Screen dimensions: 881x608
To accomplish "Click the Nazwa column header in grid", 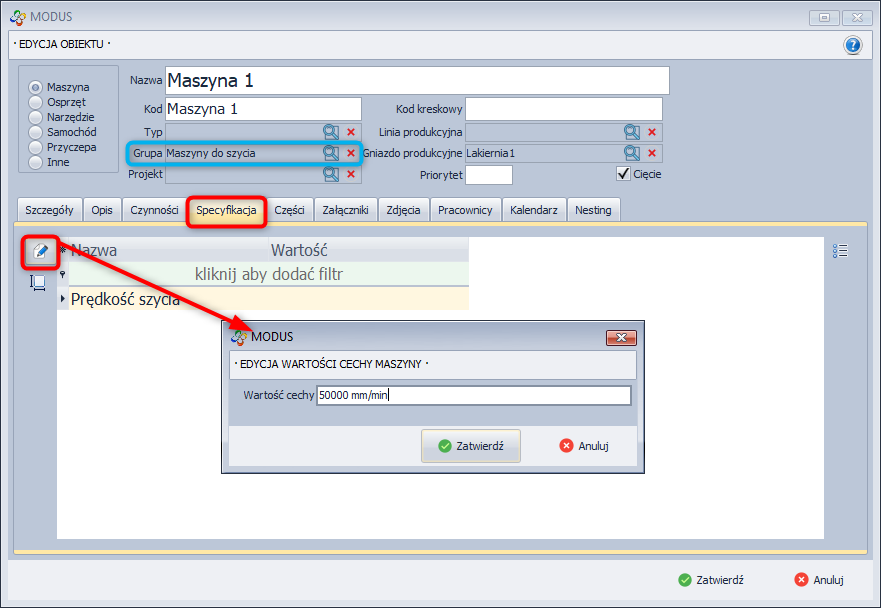I will 168,250.
